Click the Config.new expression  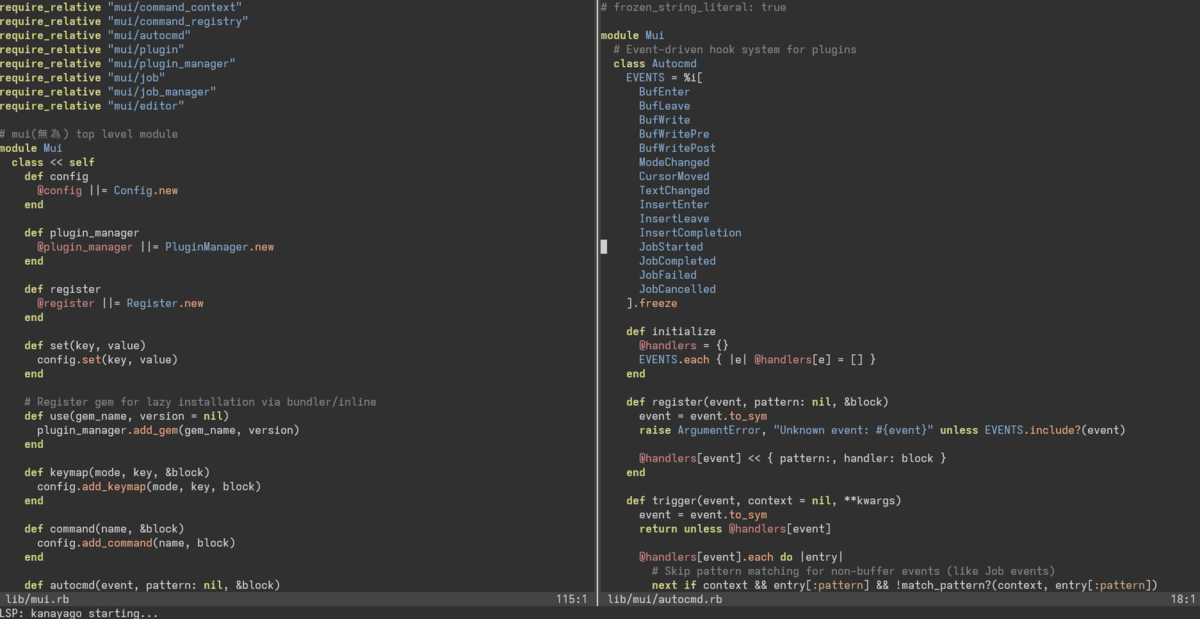tap(145, 190)
